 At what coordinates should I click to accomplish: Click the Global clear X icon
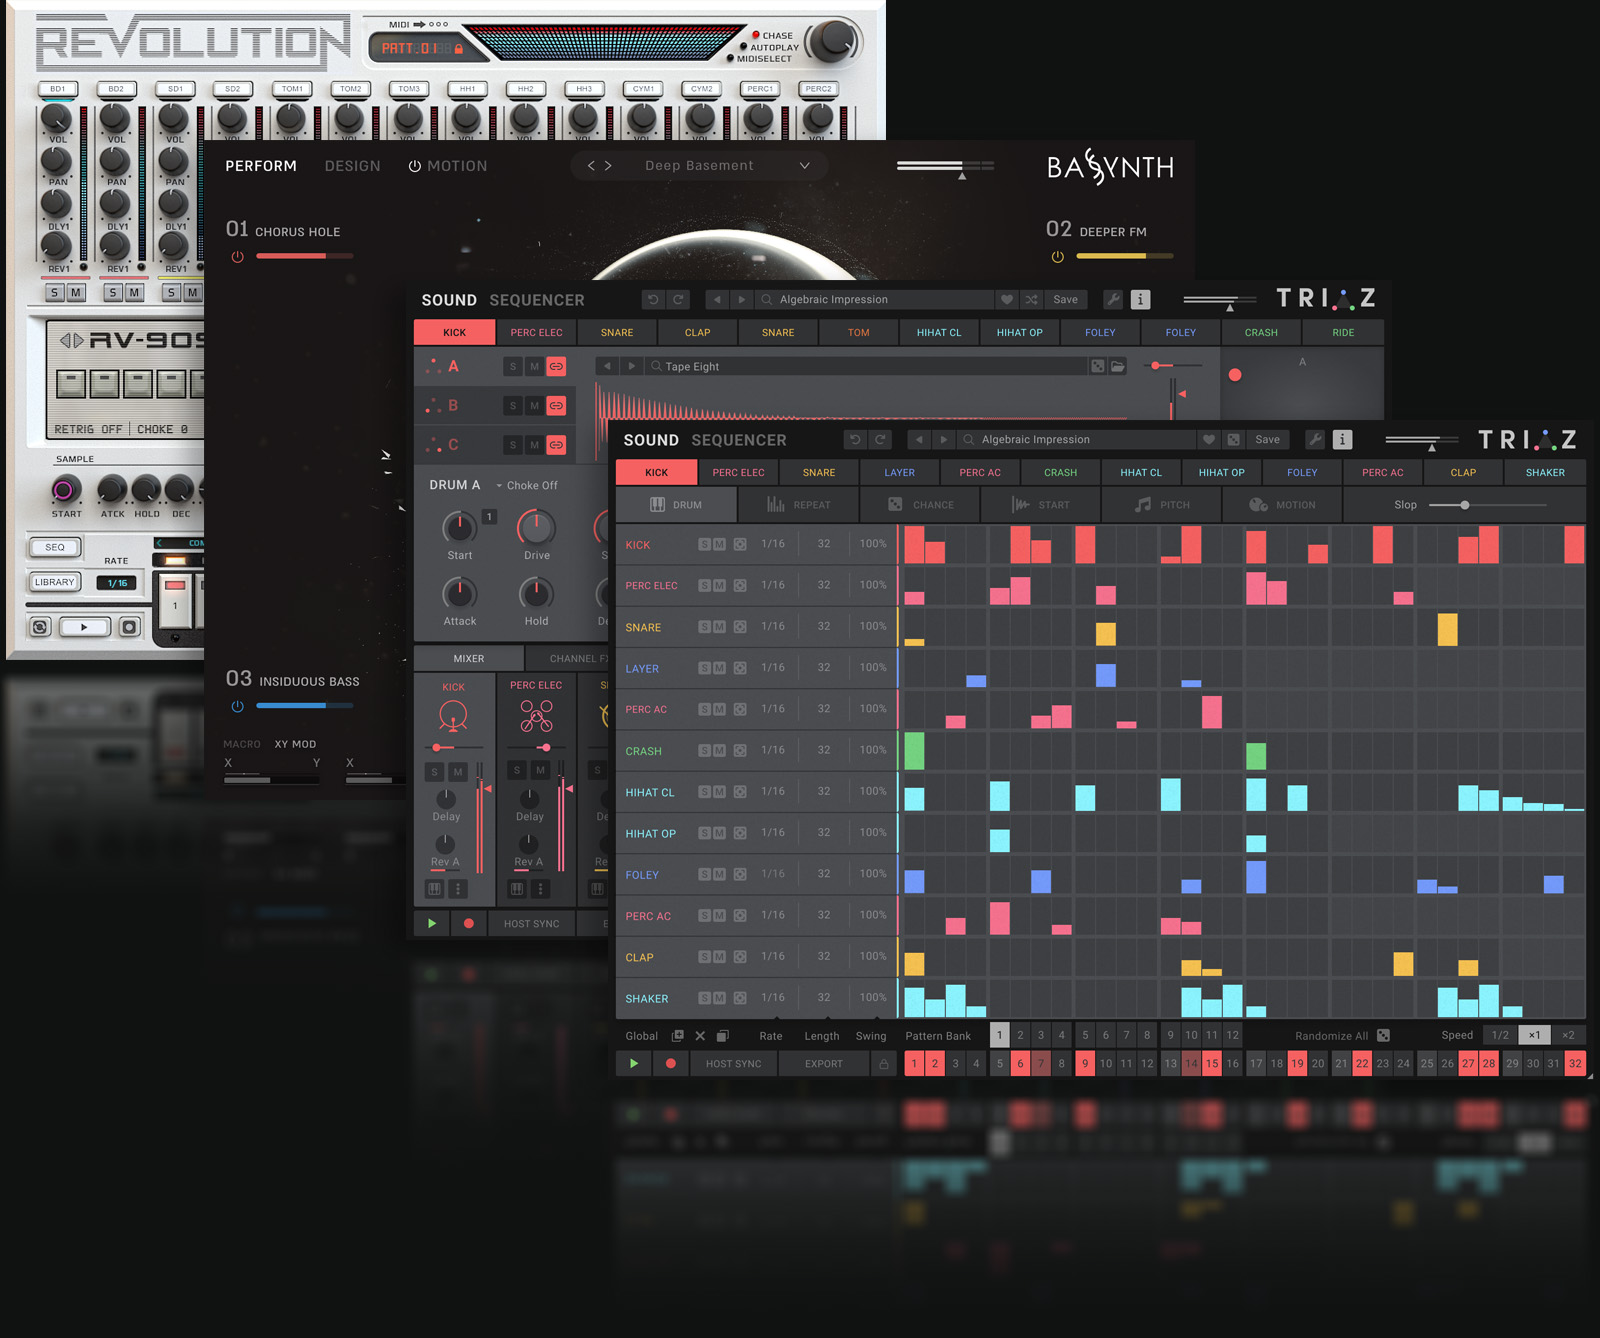point(700,1035)
